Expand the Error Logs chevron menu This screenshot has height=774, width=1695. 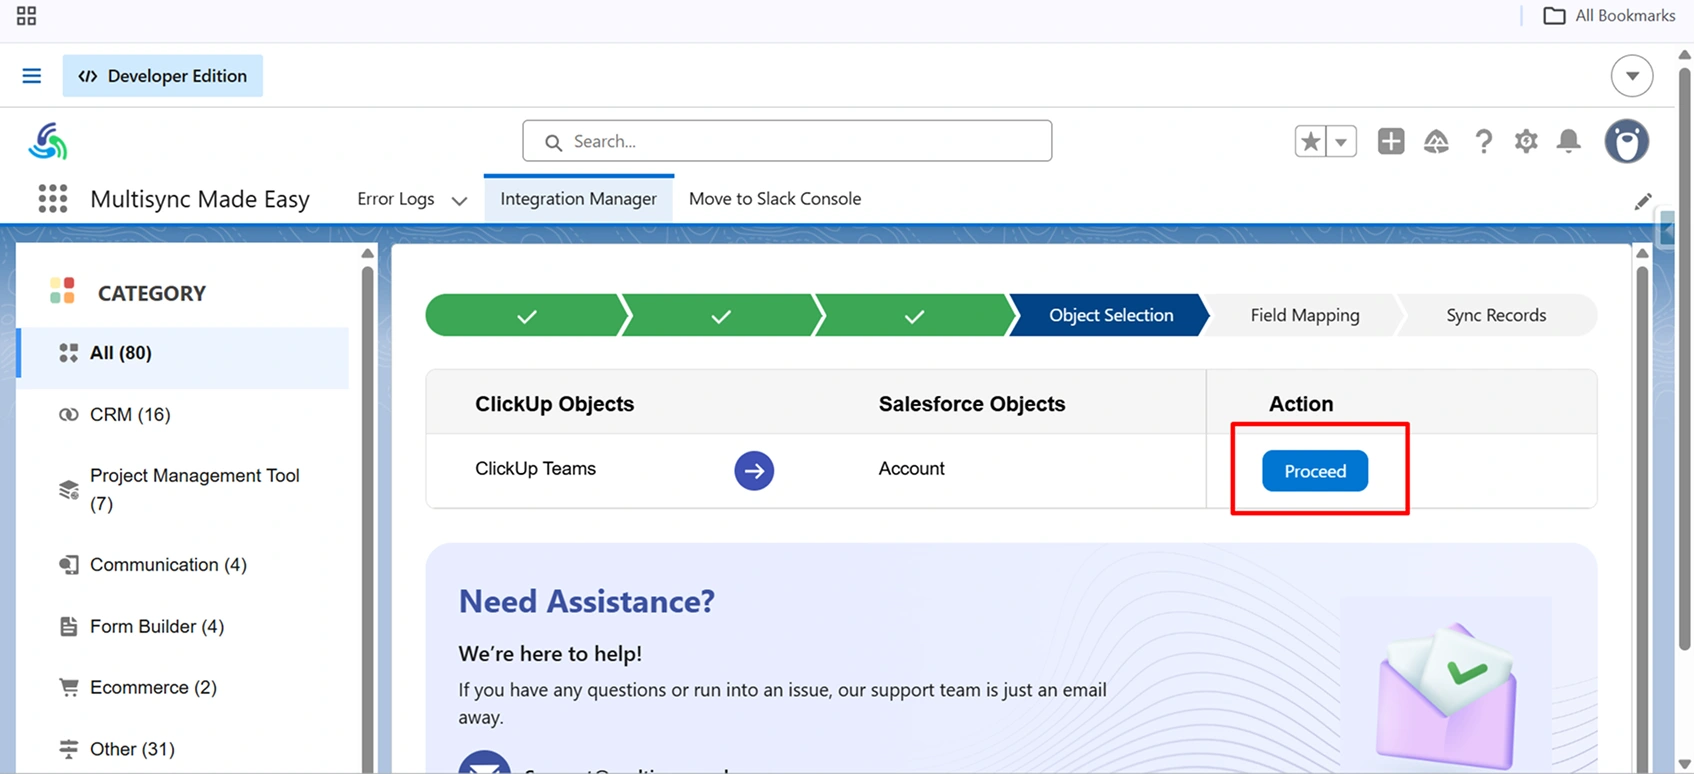pyautogui.click(x=459, y=200)
